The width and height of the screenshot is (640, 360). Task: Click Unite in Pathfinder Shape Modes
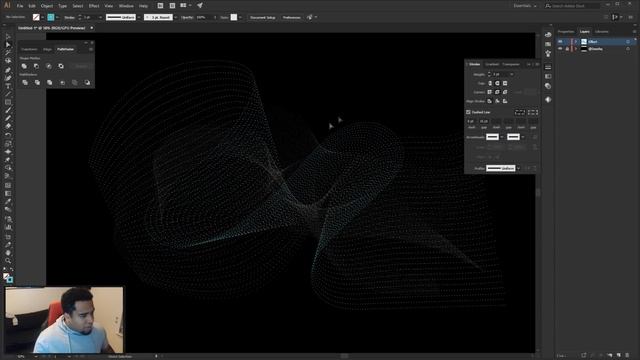pos(24,66)
